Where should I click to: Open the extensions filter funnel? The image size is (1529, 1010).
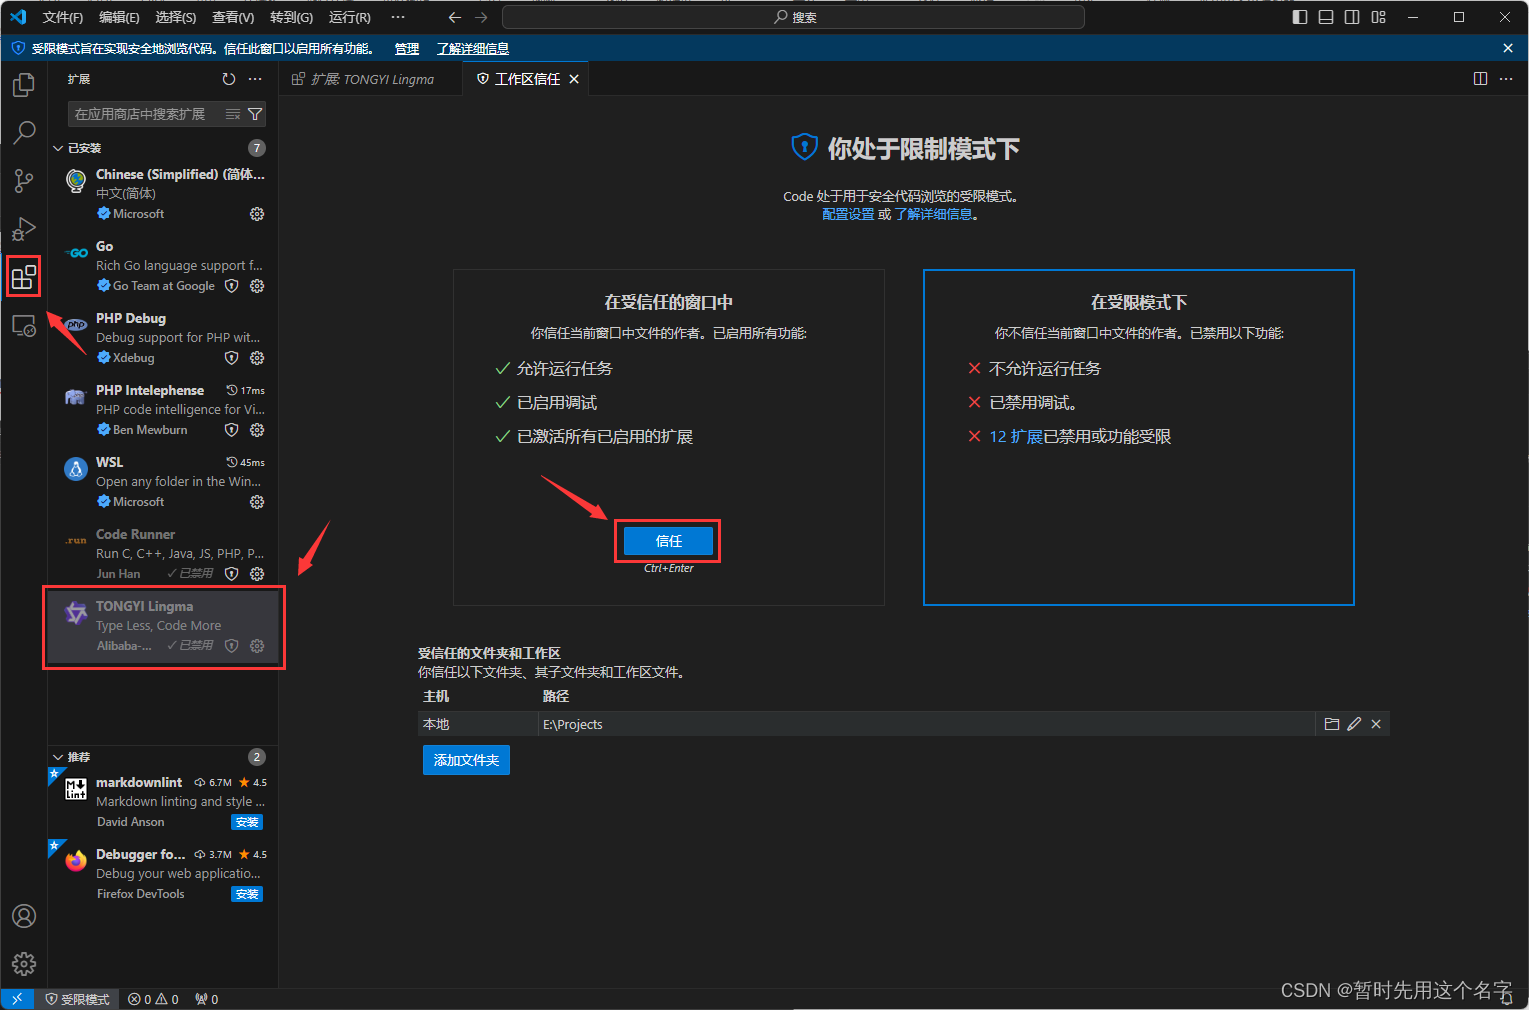coord(255,114)
